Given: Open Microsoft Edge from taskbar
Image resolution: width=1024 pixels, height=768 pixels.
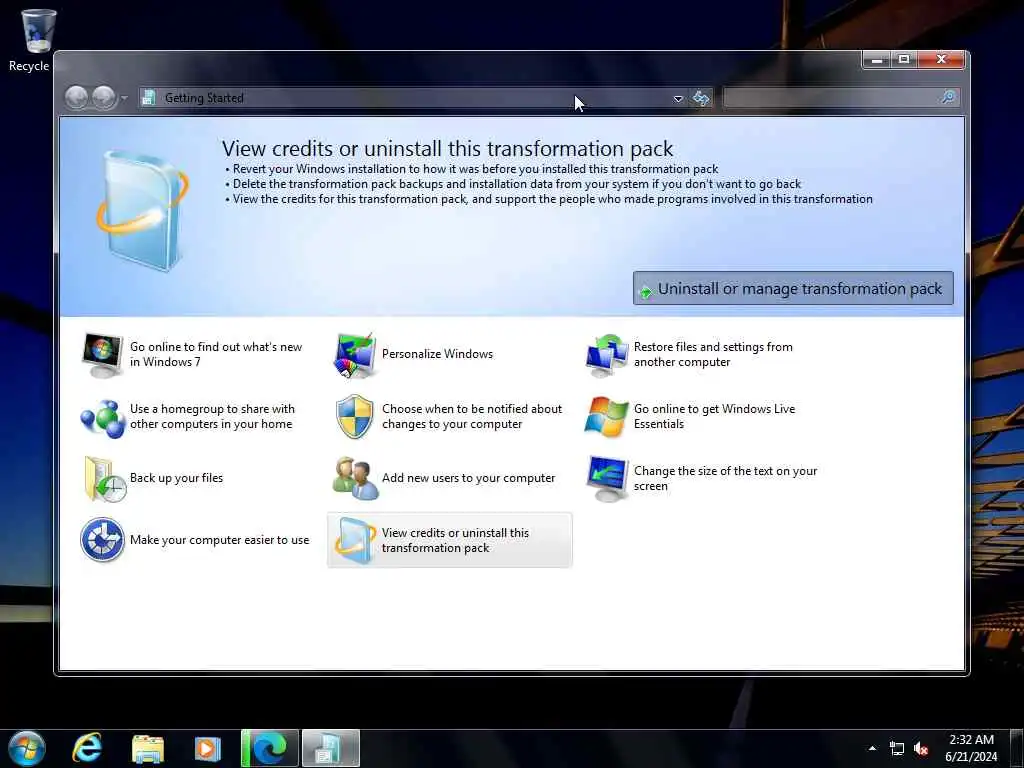Looking at the screenshot, I should coord(270,748).
